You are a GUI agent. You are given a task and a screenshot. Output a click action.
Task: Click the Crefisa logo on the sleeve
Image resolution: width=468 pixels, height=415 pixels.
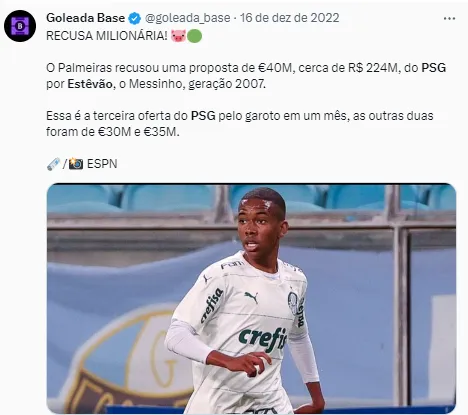click(211, 306)
